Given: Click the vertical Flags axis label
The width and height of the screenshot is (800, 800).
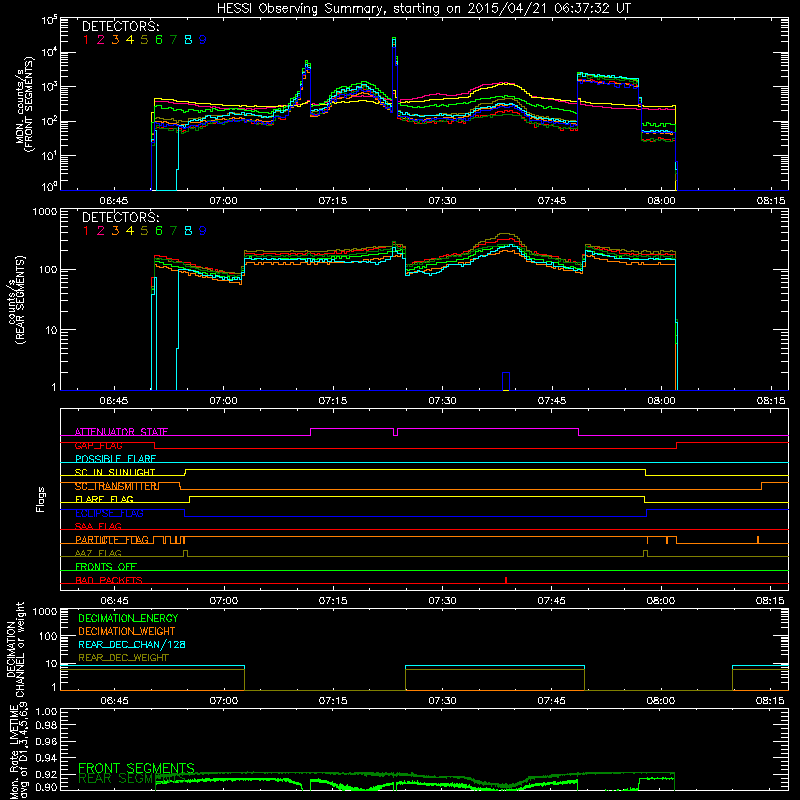Looking at the screenshot, I should pos(41,500).
